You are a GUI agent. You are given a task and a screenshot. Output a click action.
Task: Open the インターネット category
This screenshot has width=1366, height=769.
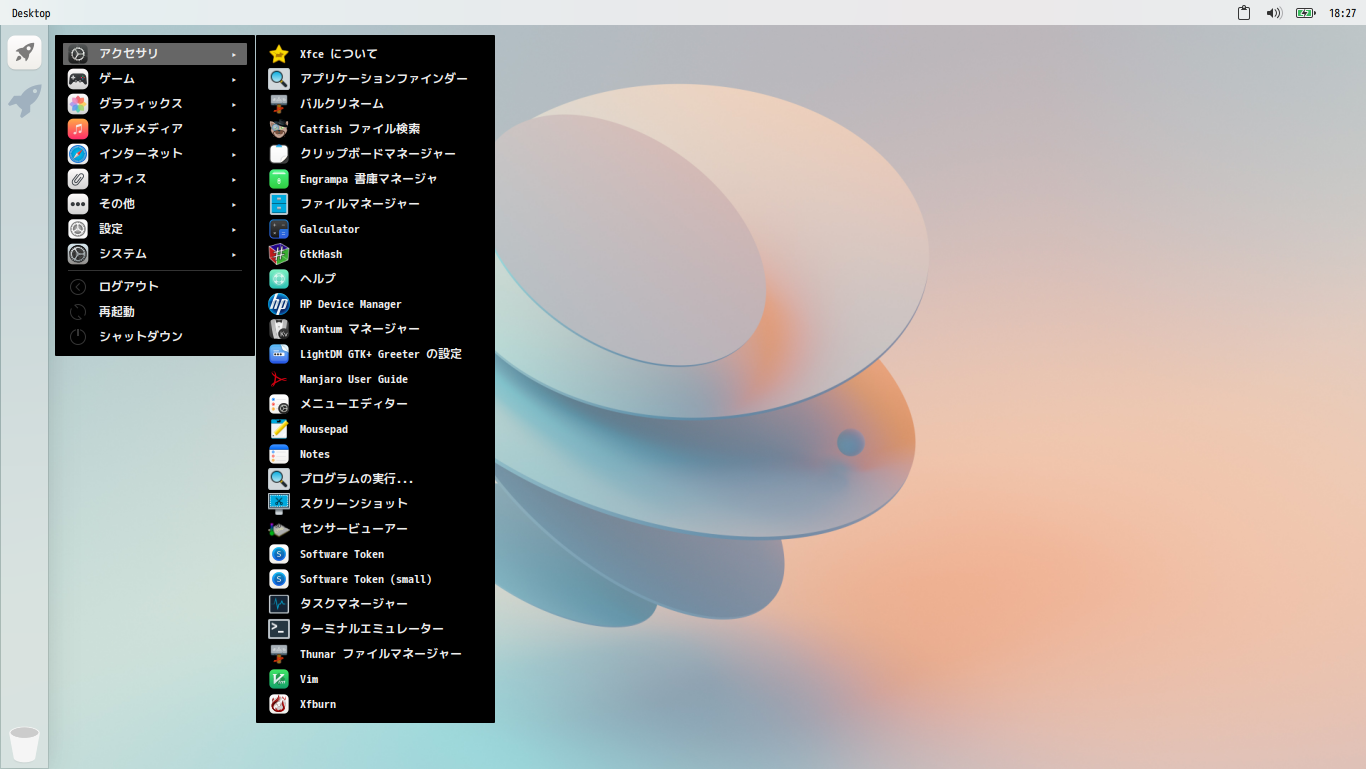coord(155,154)
